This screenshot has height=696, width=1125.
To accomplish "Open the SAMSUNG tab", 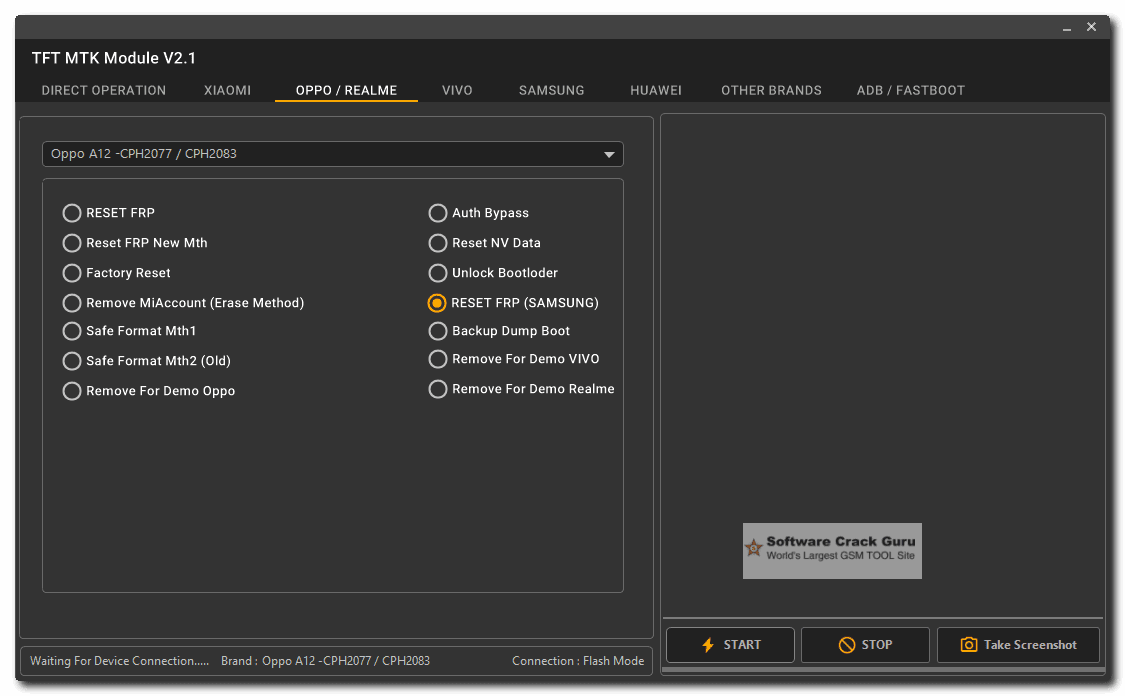I will (552, 90).
